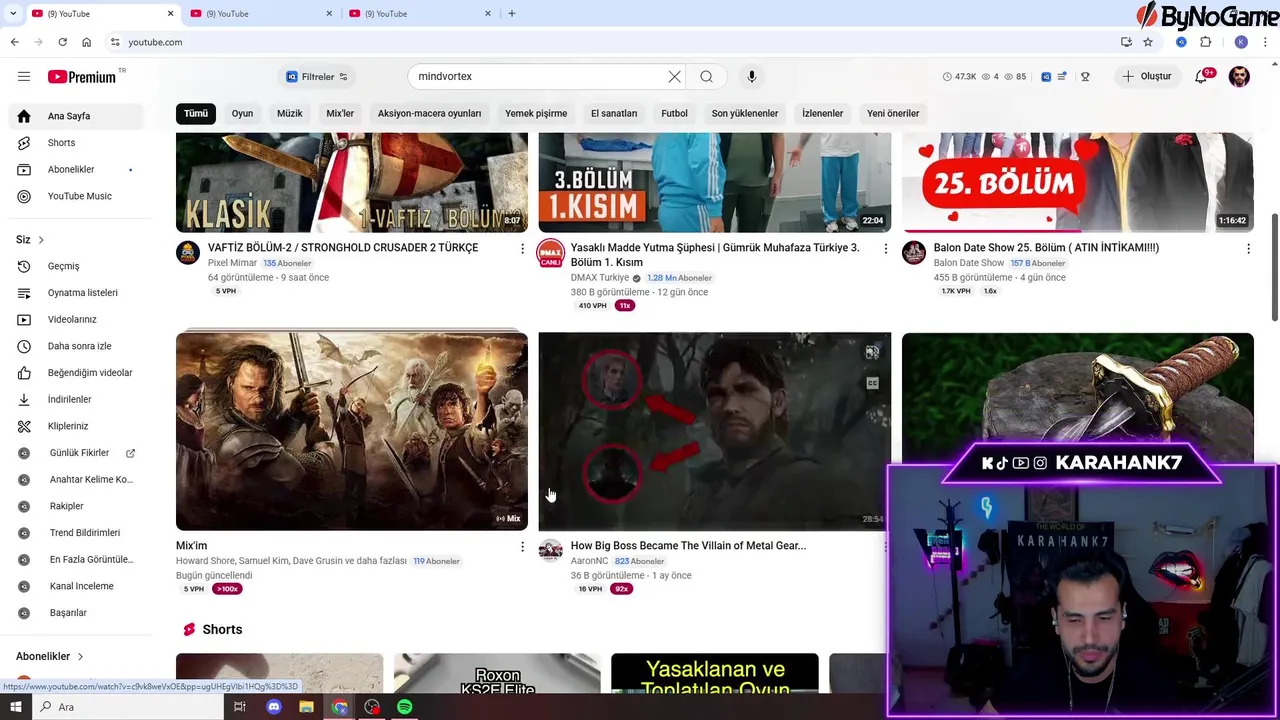
Task: Open the AaronNC channel avatar
Action: coord(551,551)
